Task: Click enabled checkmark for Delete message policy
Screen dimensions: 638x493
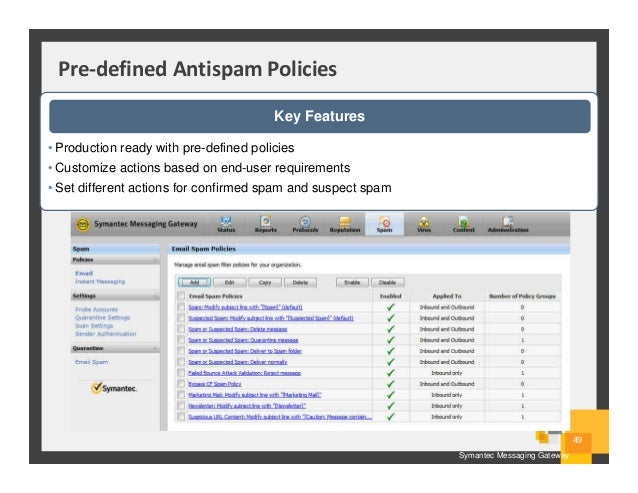Action: [x=391, y=329]
